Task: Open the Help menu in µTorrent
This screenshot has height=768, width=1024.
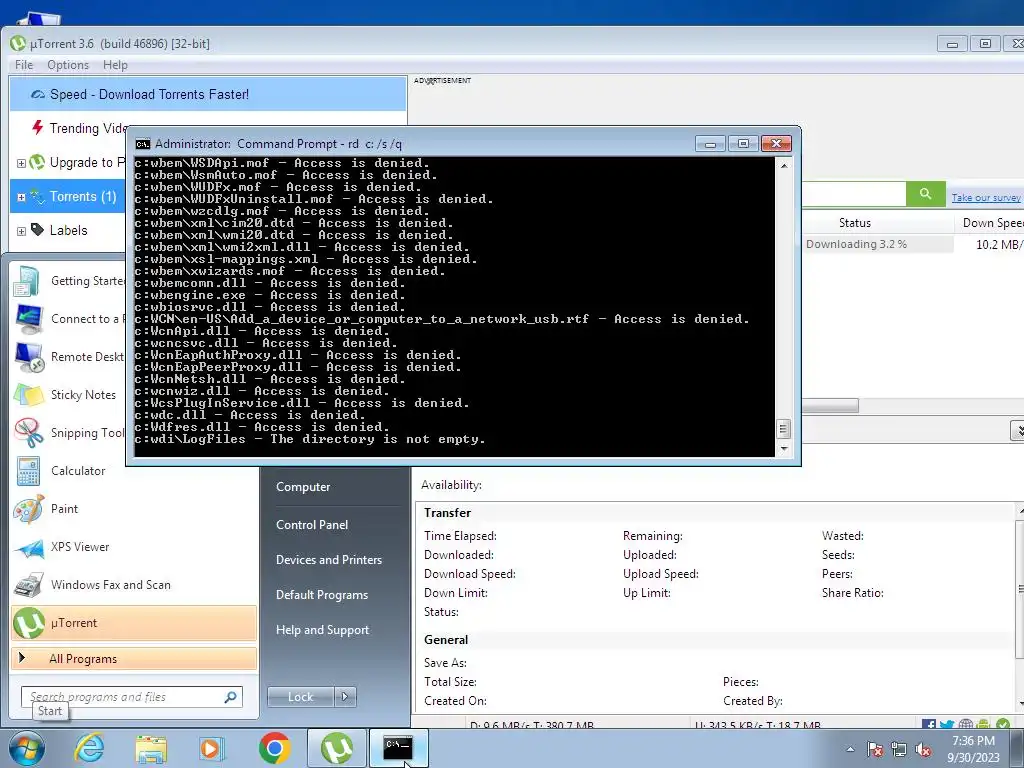Action: [x=115, y=65]
